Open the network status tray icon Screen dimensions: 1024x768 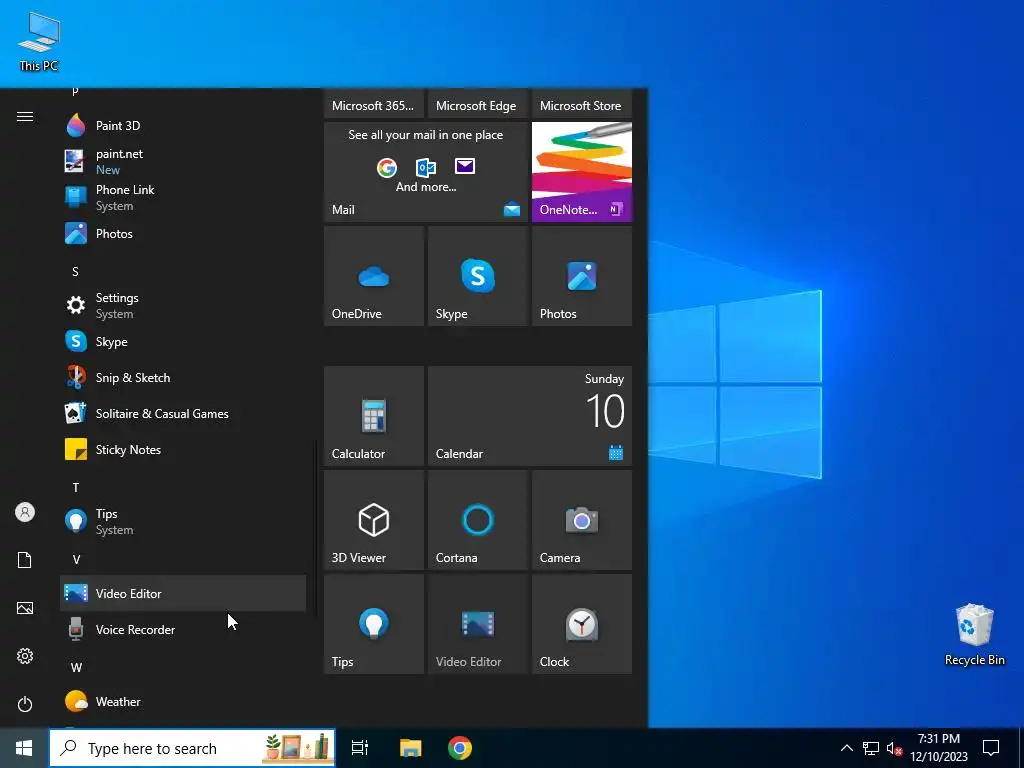[871, 748]
